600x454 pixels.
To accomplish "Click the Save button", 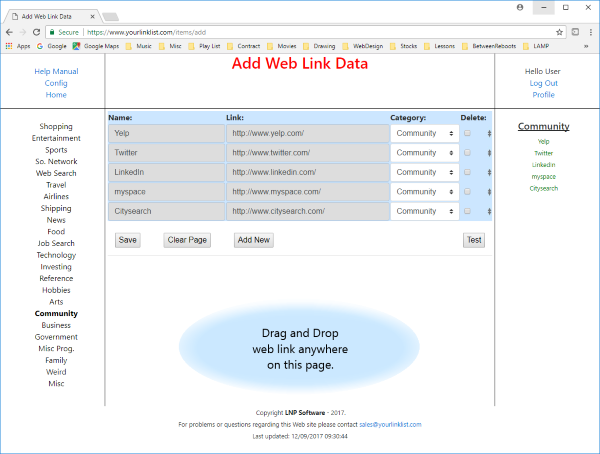I will pyautogui.click(x=127, y=240).
